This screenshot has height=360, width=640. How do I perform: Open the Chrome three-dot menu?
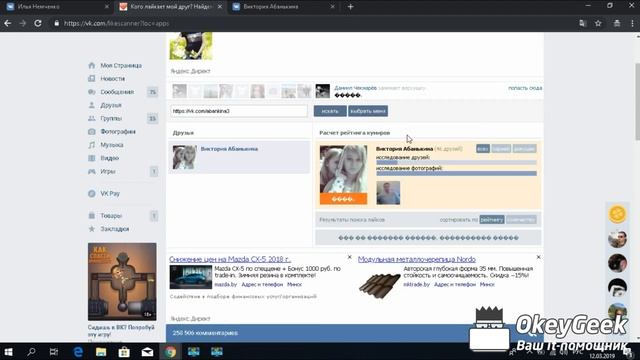tap(632, 23)
